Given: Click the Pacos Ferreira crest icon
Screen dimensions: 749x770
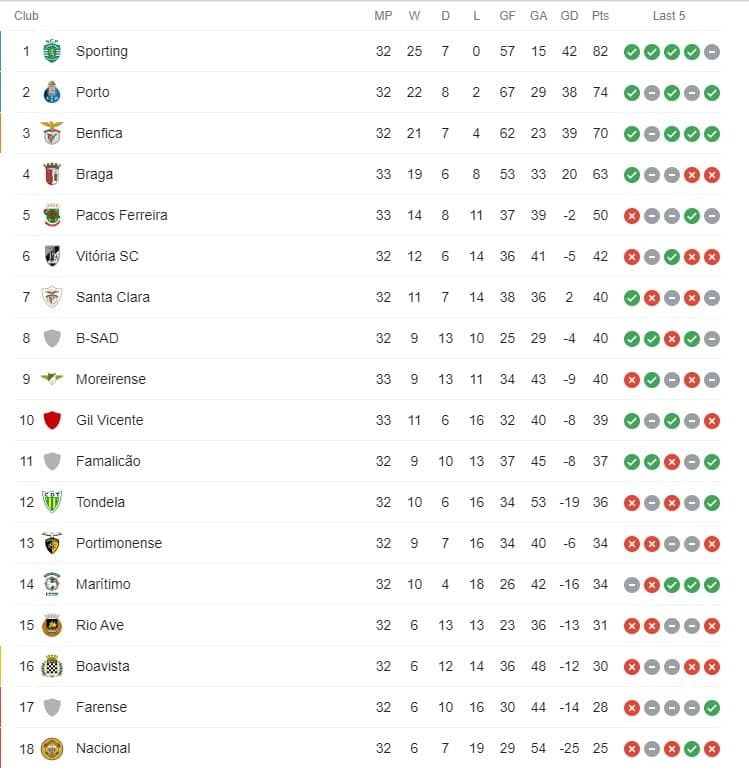Looking at the screenshot, I should point(52,215).
